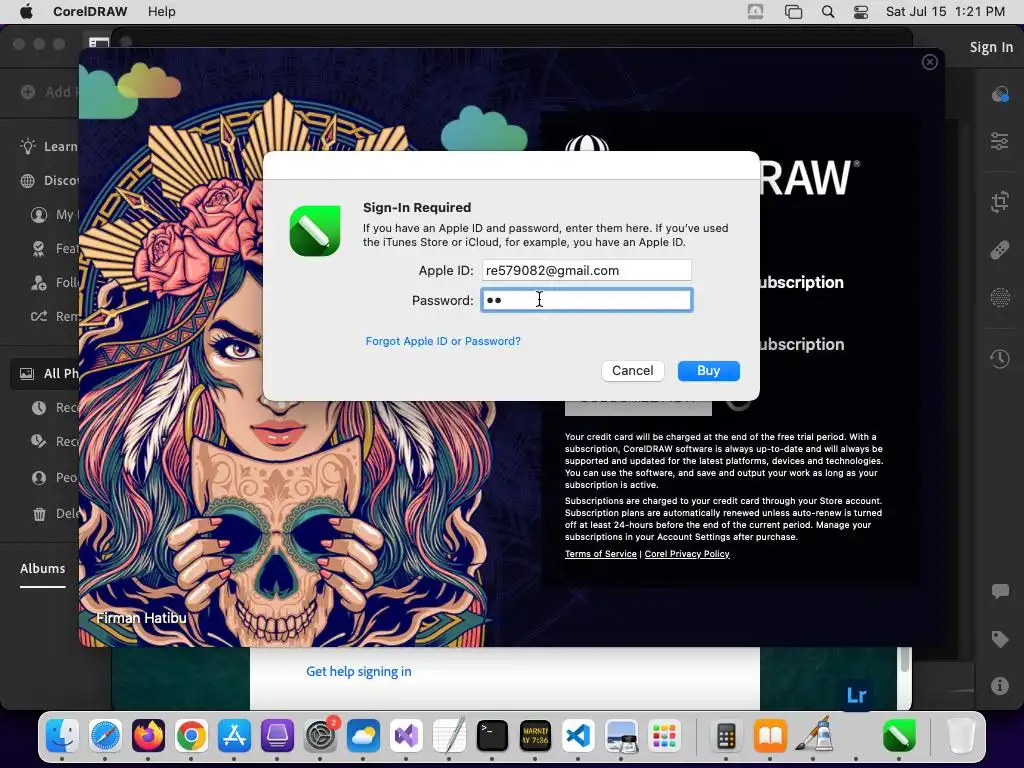Select the Crop and rotate tool in Lightroom

[1000, 202]
